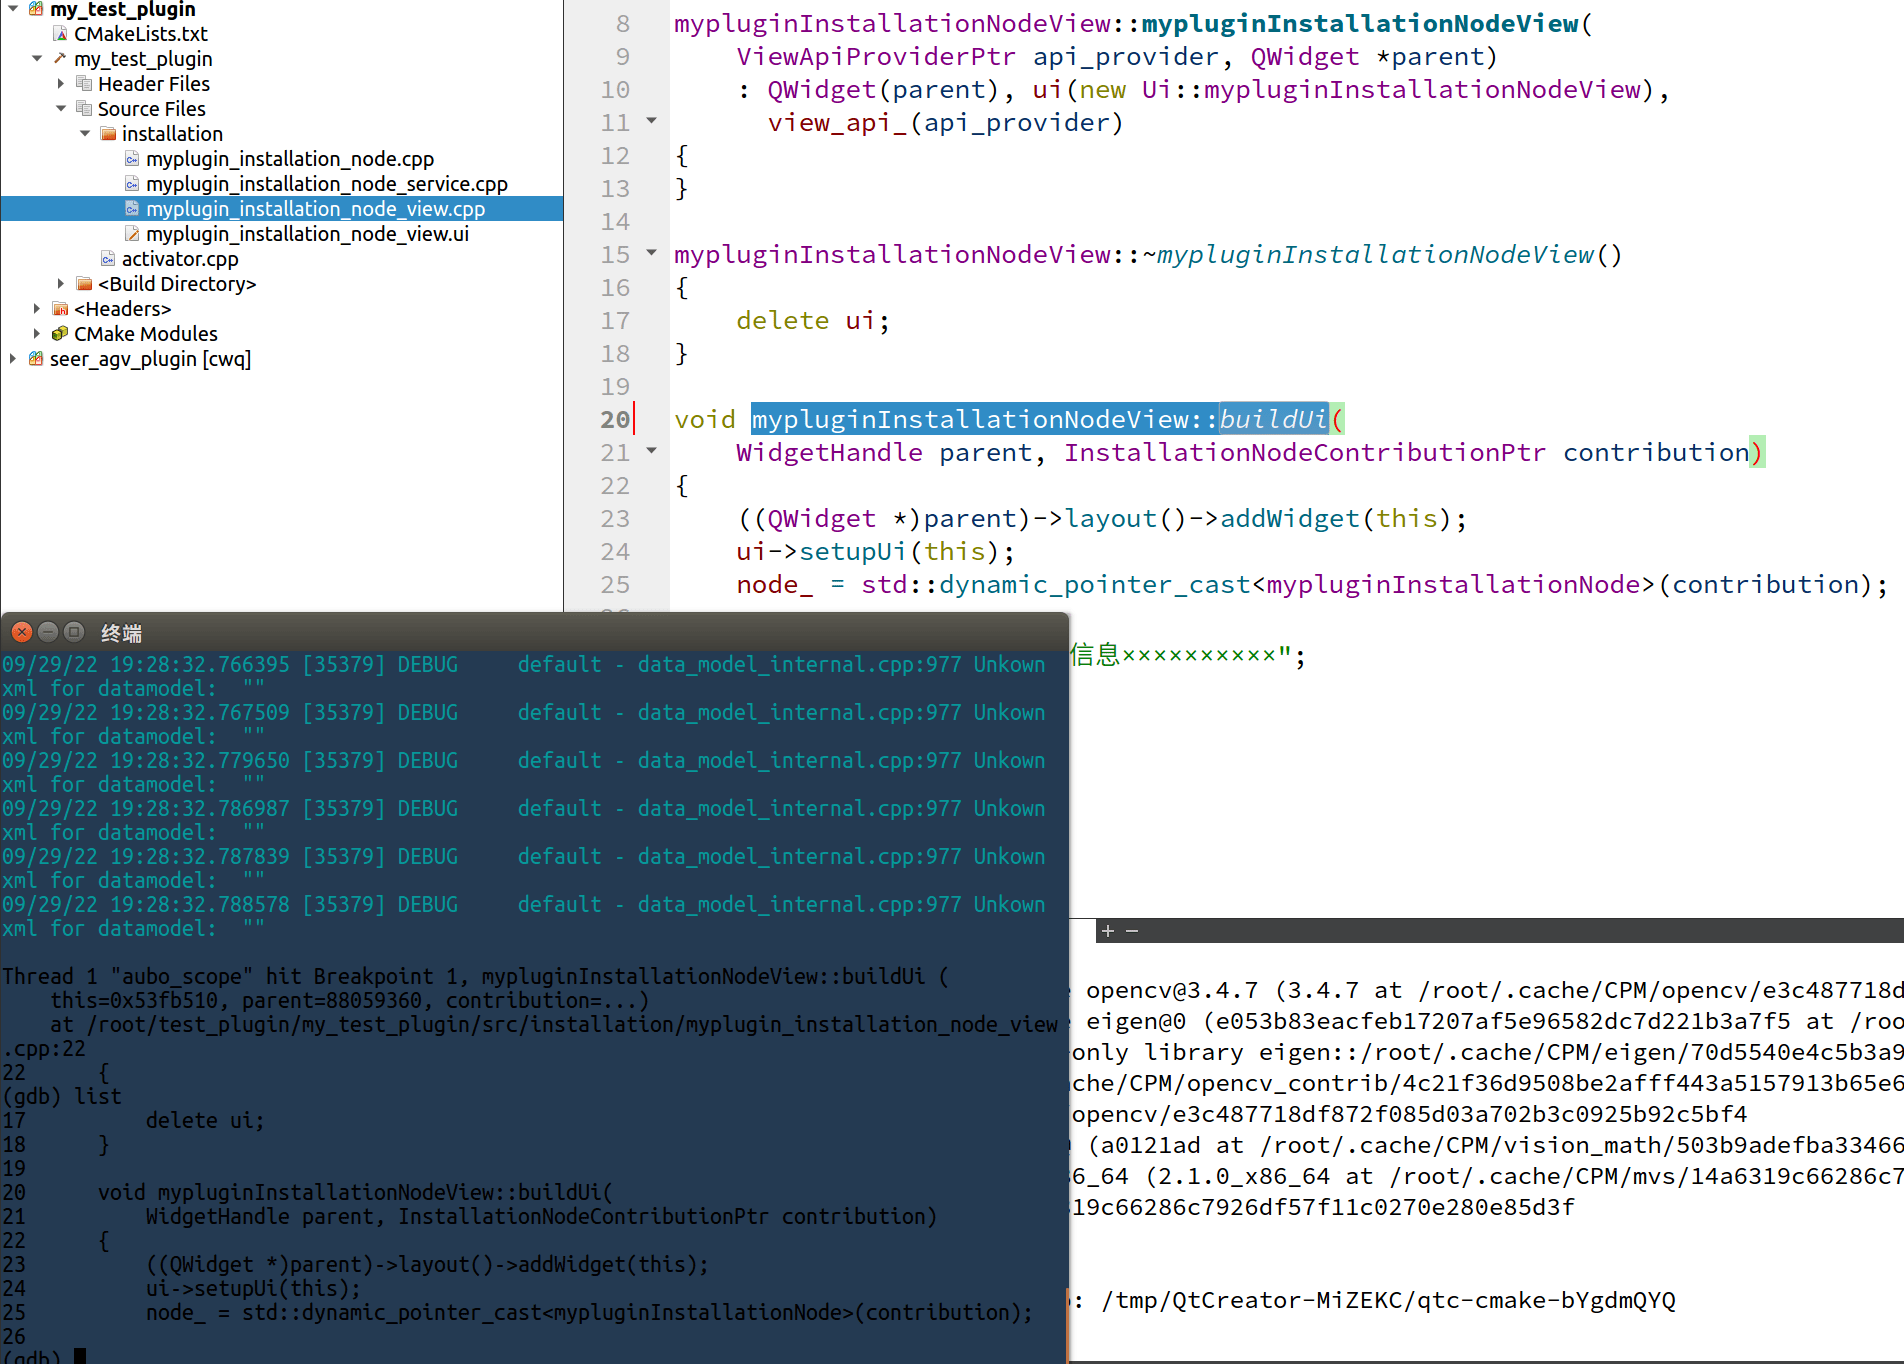Viewport: 1904px width, 1364px height.
Task: Fold the destructor at line 15
Action: (x=651, y=253)
